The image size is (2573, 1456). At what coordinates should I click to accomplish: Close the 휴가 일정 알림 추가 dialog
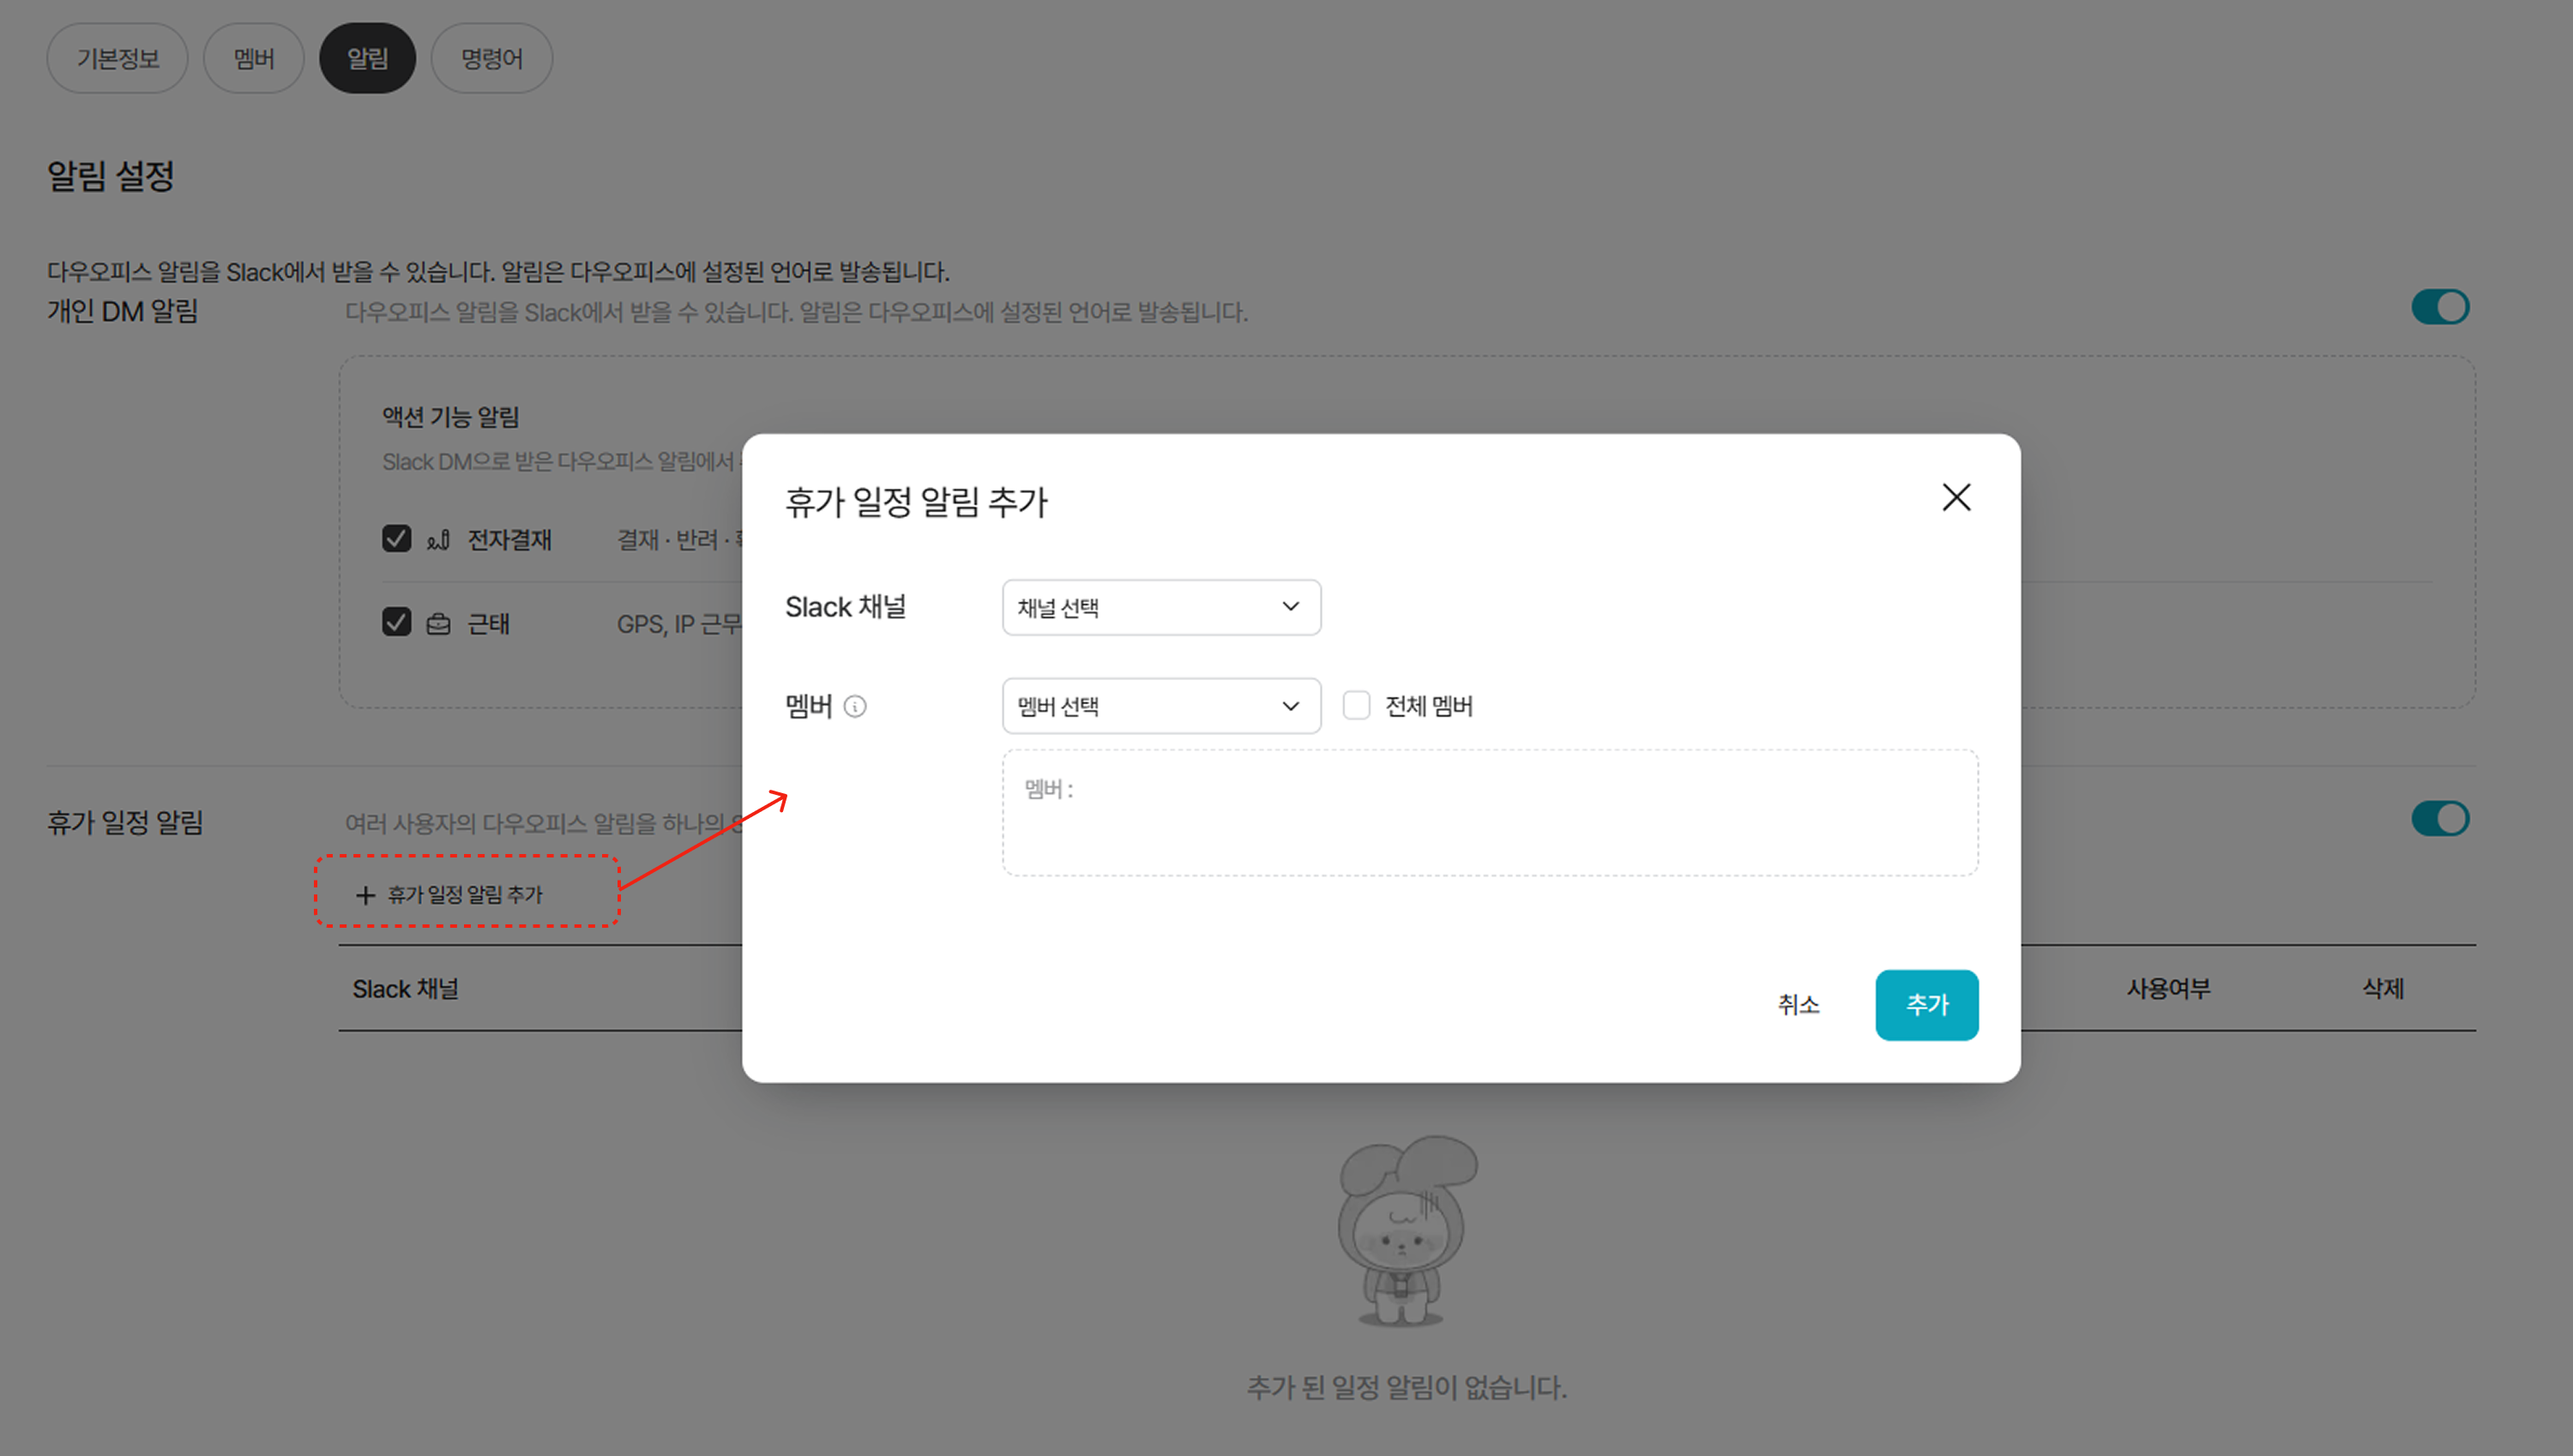coord(1956,497)
